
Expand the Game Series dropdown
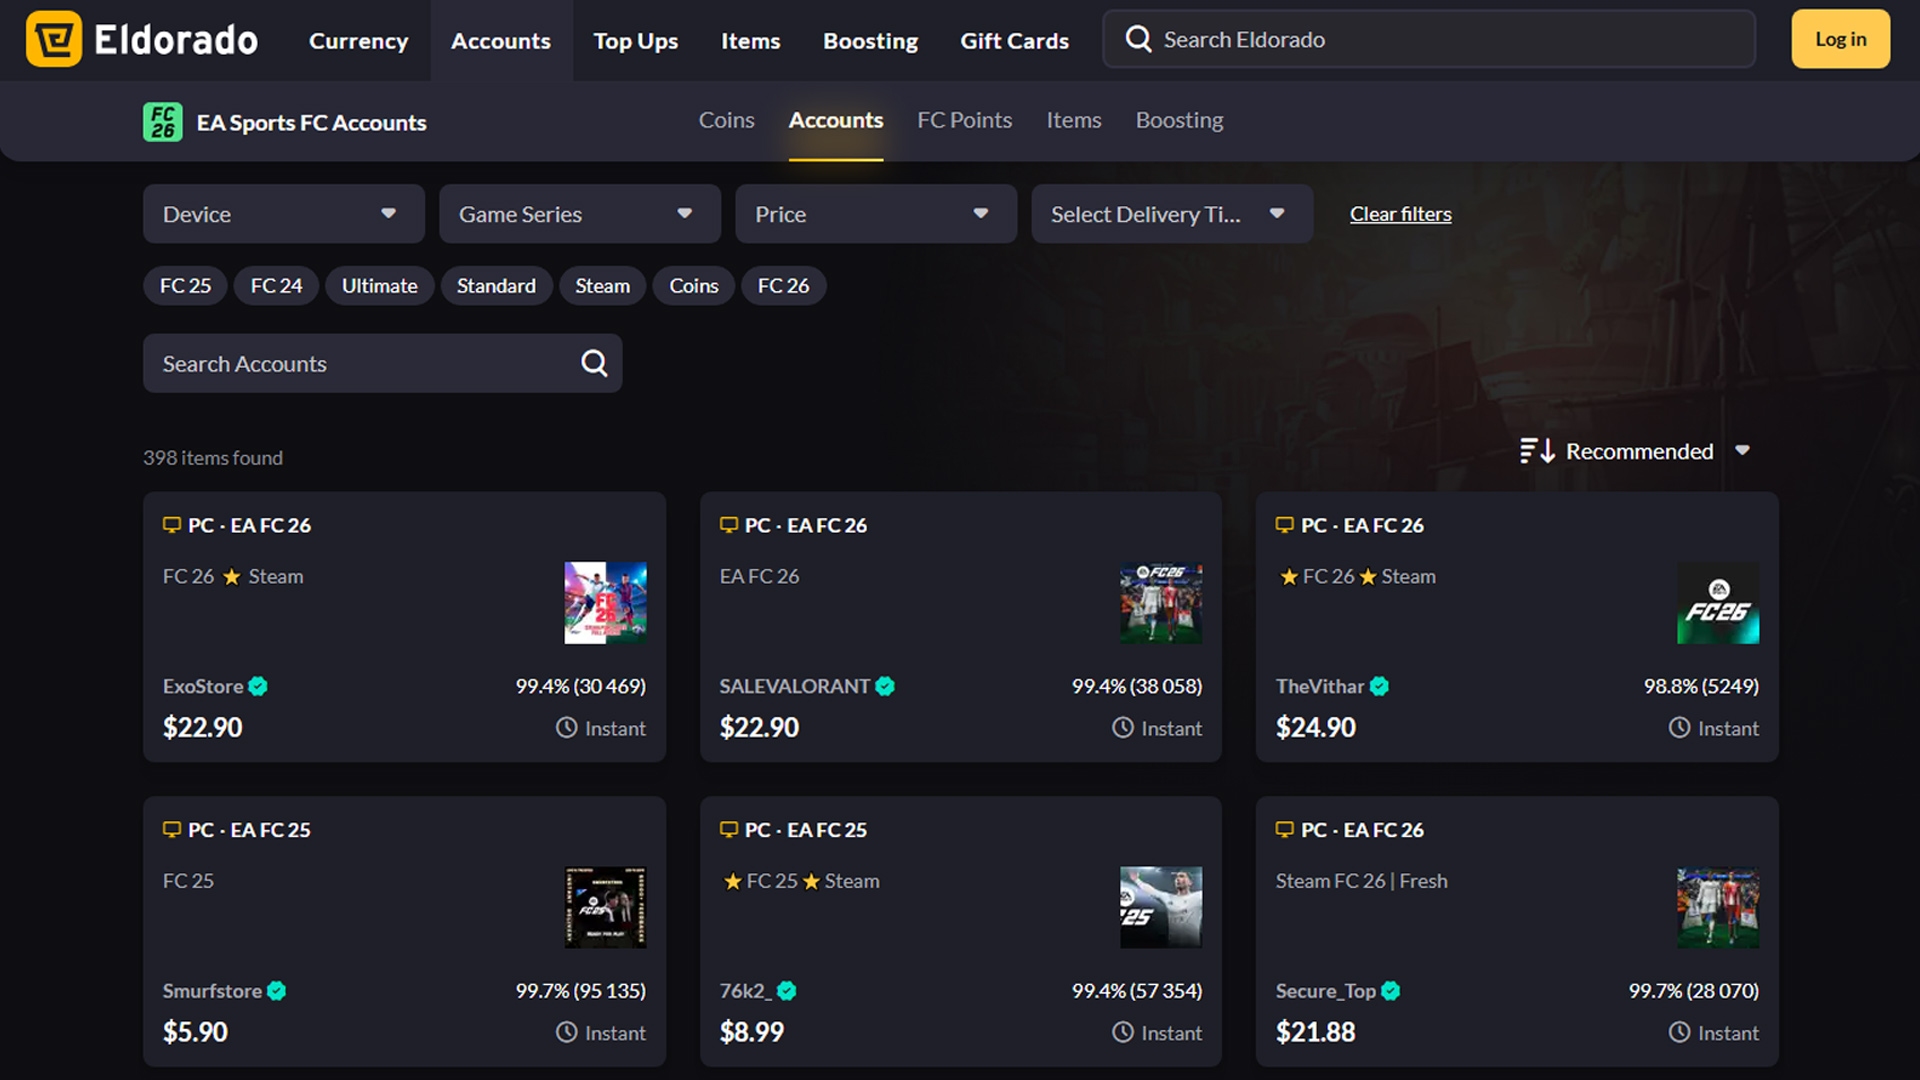click(x=579, y=213)
